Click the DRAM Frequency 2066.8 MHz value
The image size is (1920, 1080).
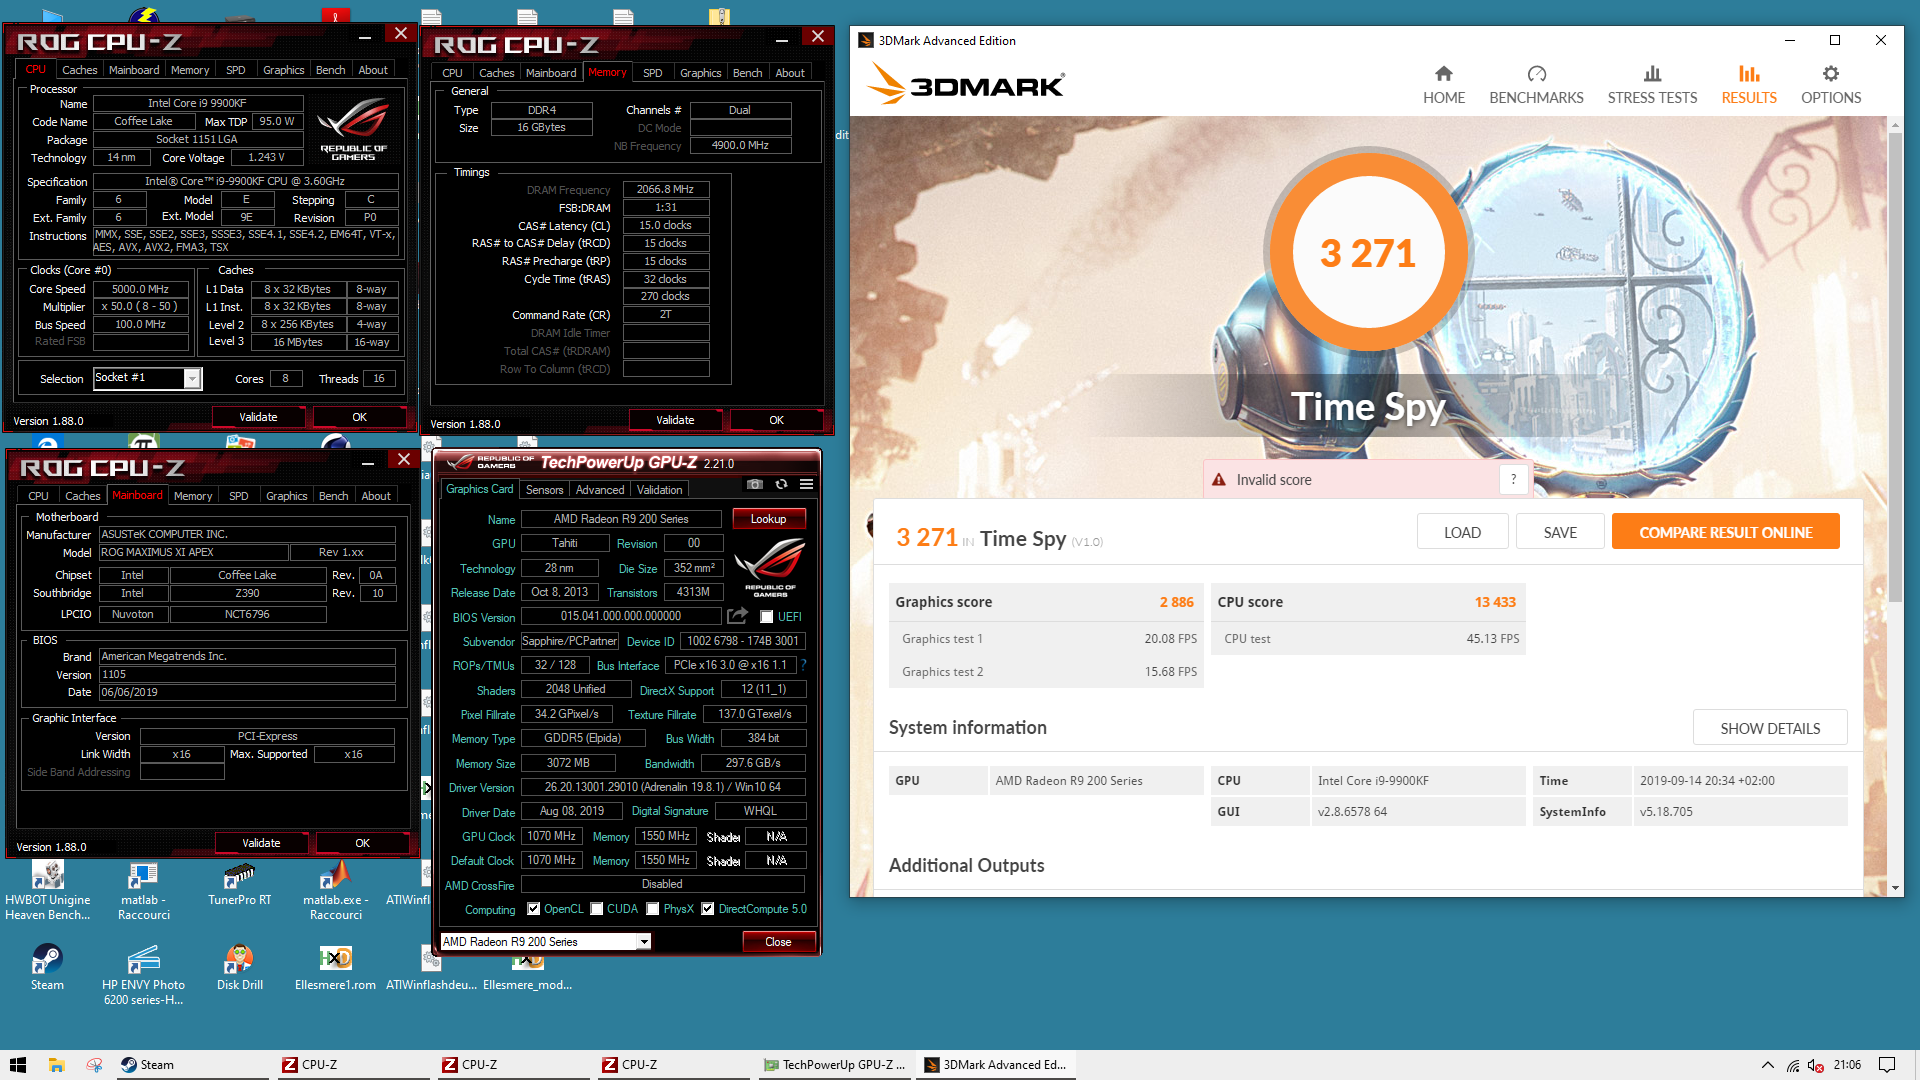coord(666,189)
